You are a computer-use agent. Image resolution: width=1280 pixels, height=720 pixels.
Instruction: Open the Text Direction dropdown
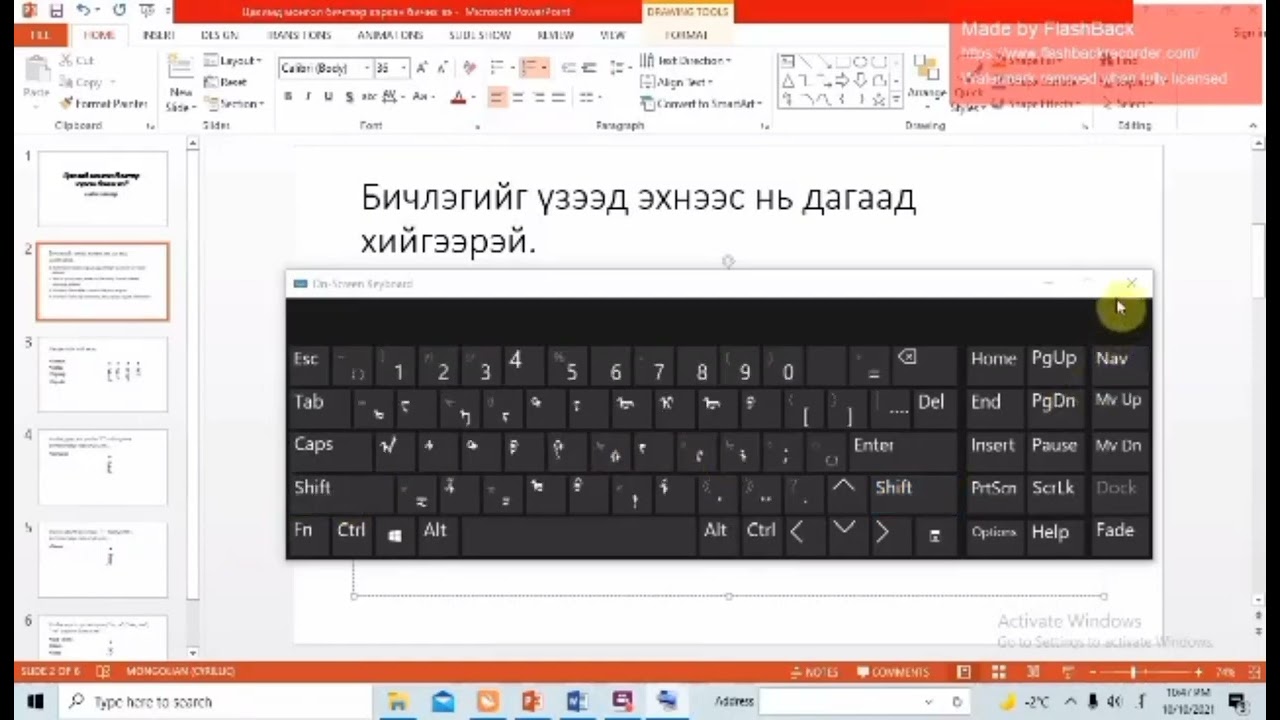(x=686, y=61)
